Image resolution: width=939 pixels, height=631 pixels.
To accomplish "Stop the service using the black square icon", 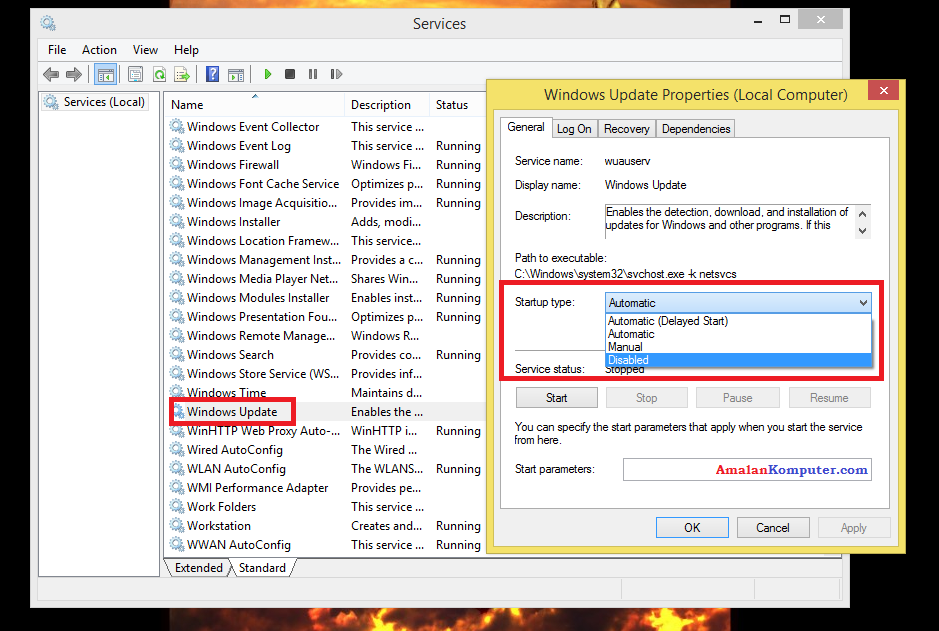I will pos(289,73).
